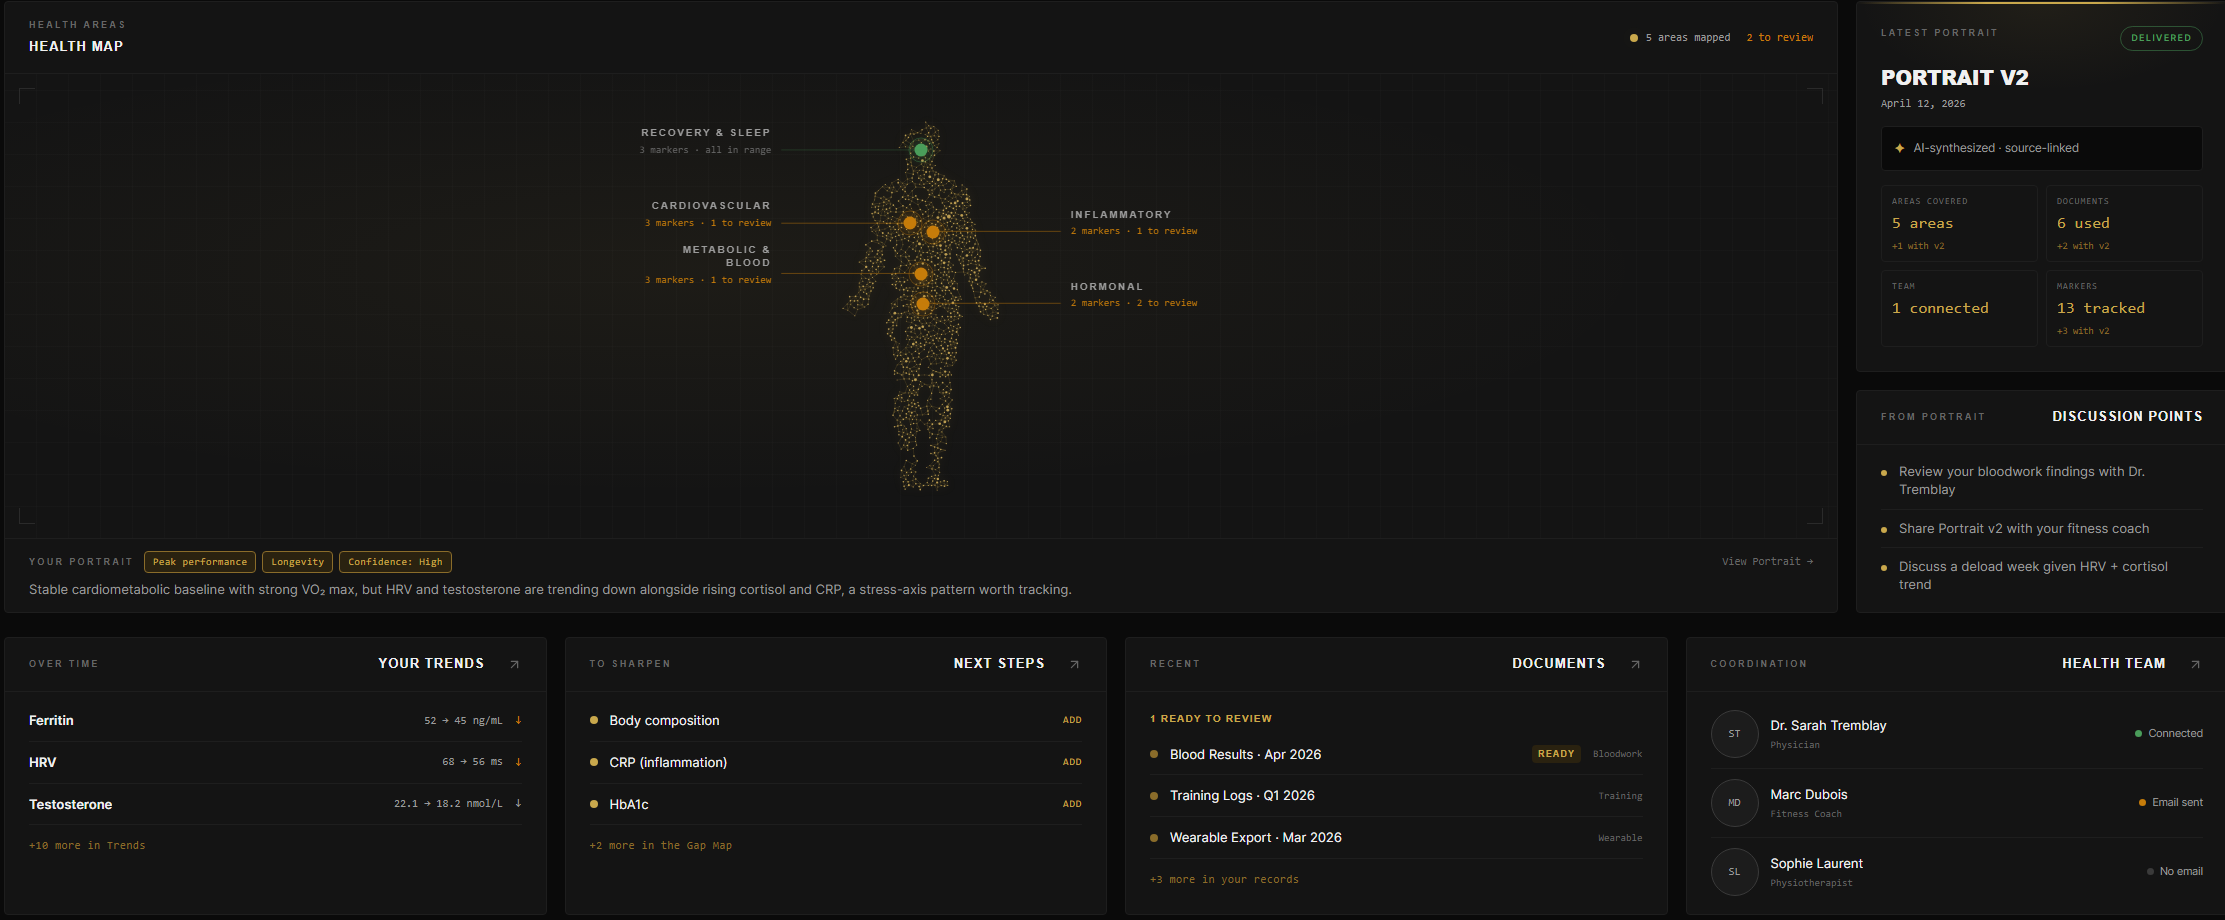Screen dimensions: 2225x920
Task: Select the Testosterone trend row
Action: (x=275, y=804)
